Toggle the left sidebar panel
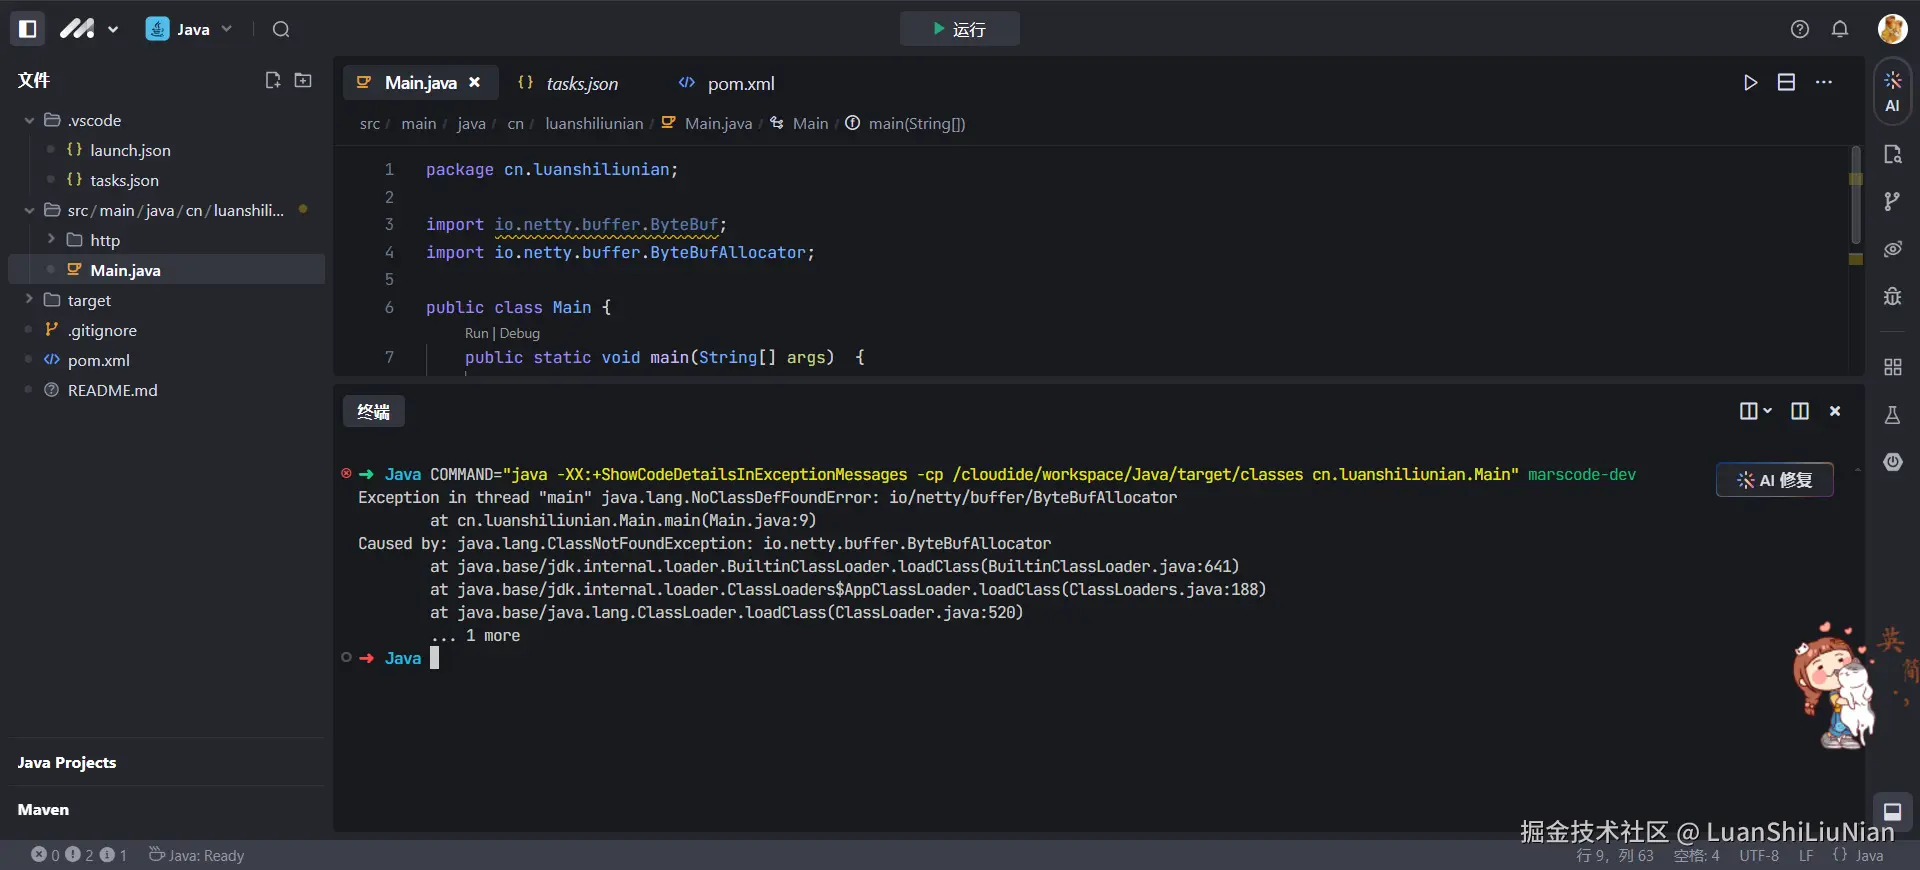Screen dimensions: 1920x870 28,29
